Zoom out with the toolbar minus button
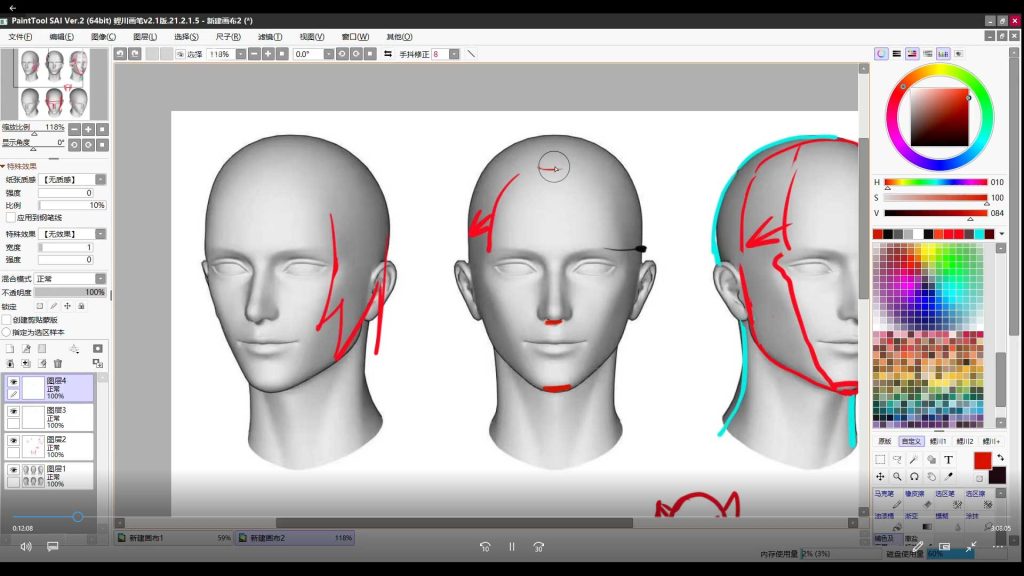This screenshot has width=1024, height=576. click(254, 54)
